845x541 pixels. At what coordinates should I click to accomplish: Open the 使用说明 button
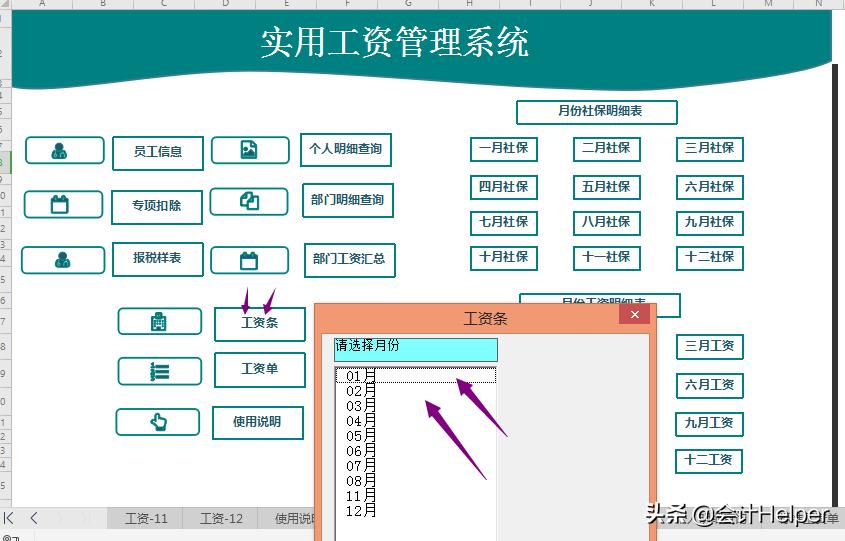click(x=258, y=422)
